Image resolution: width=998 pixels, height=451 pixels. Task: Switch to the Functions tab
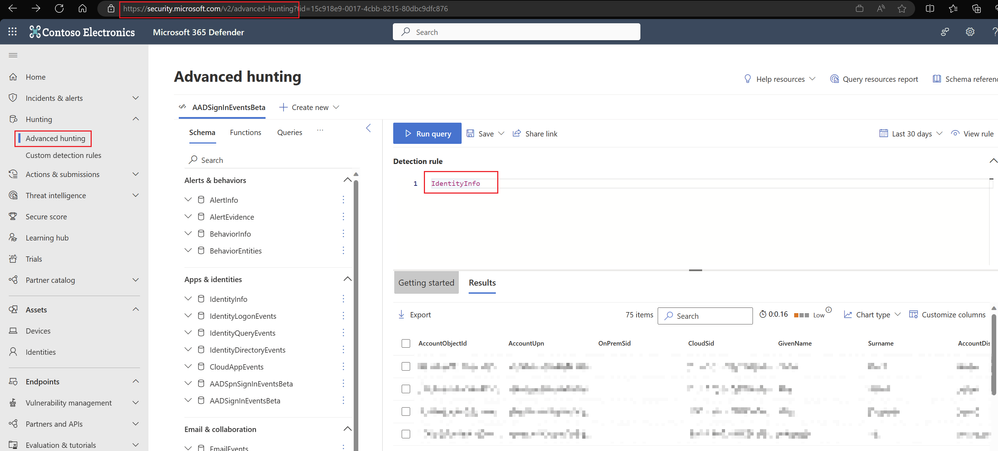[x=246, y=132]
